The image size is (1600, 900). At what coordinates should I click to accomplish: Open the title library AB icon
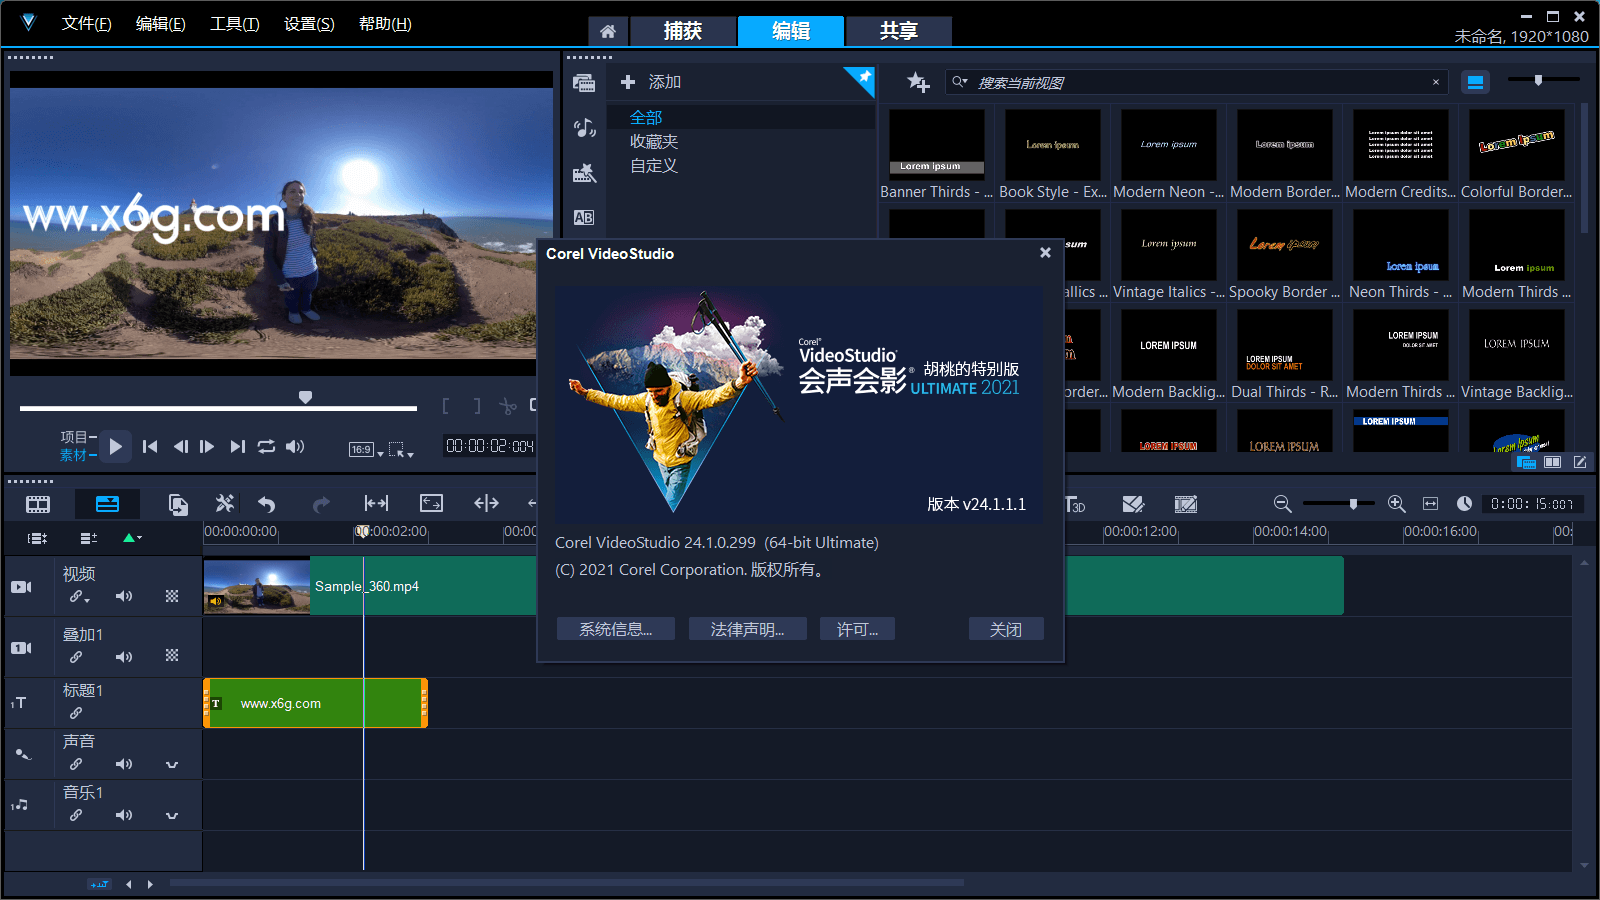584,217
